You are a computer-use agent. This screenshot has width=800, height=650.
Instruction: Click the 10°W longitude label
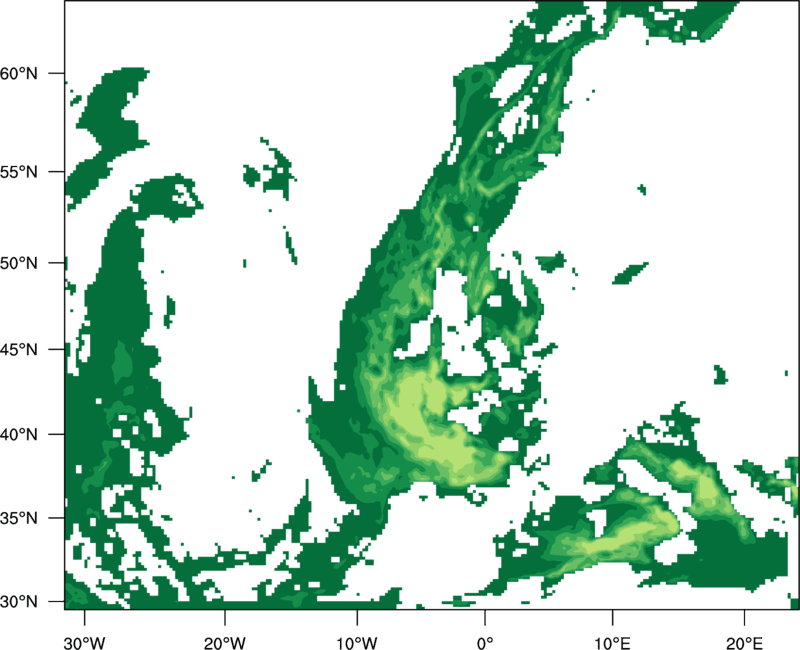(357, 643)
